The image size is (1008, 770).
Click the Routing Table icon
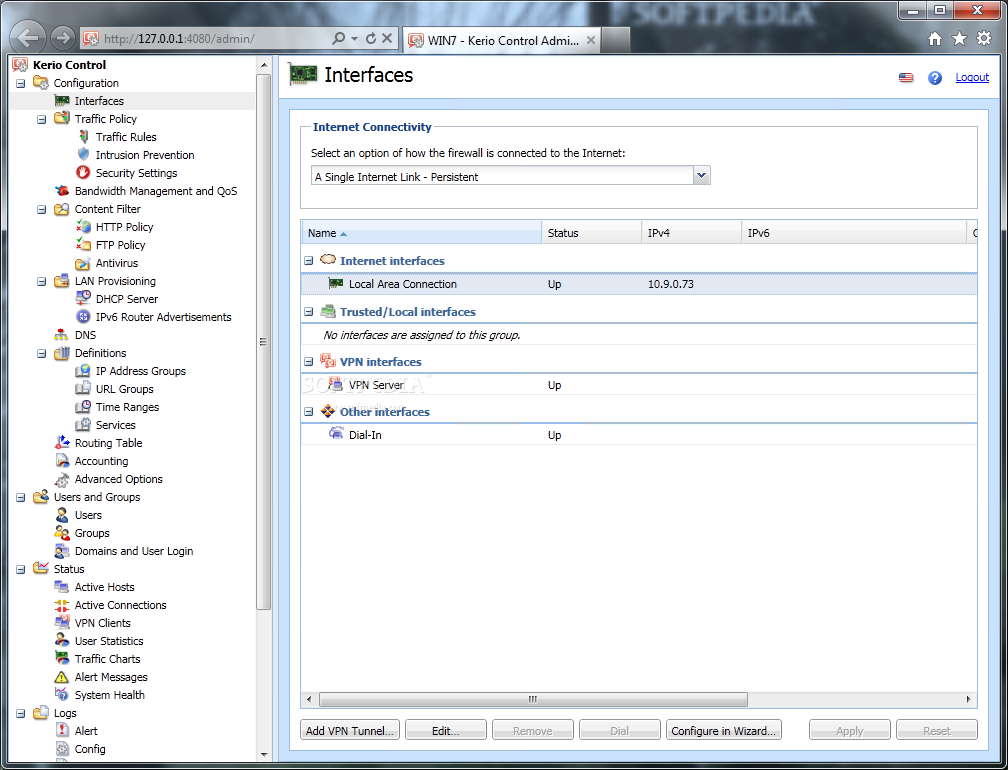coord(62,442)
